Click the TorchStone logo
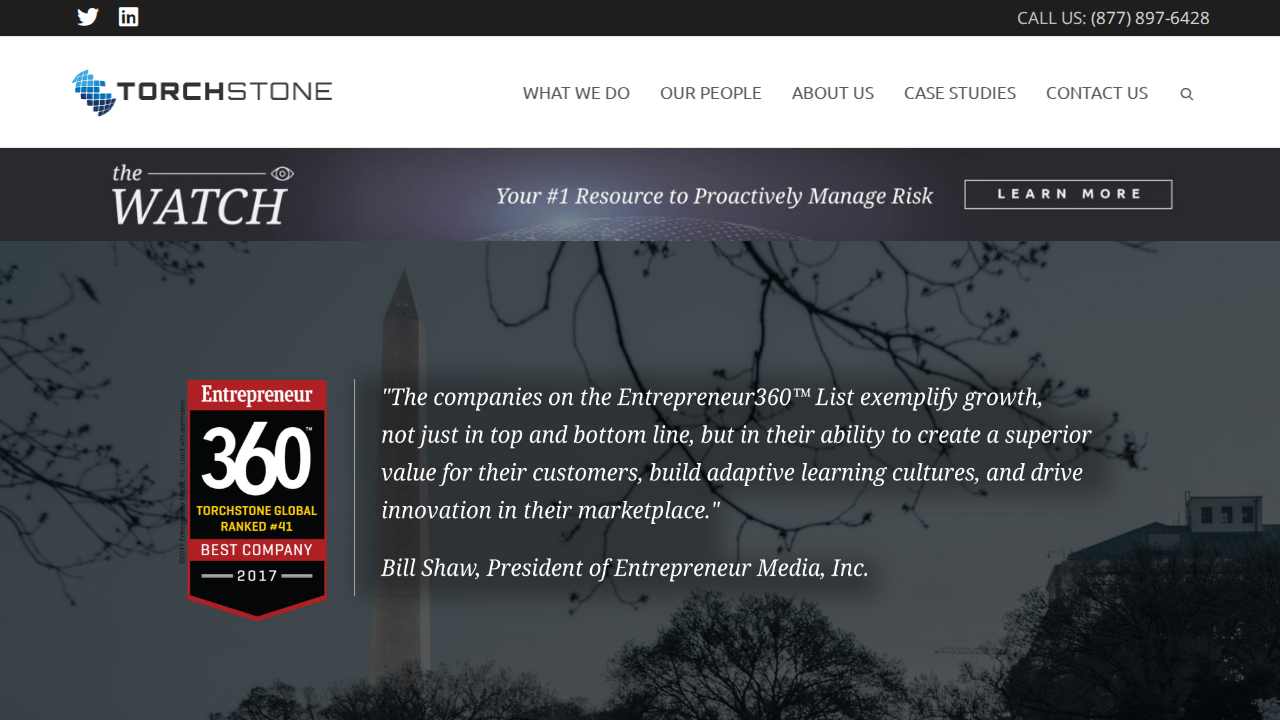Screen dimensions: 1280x720 point(202,92)
